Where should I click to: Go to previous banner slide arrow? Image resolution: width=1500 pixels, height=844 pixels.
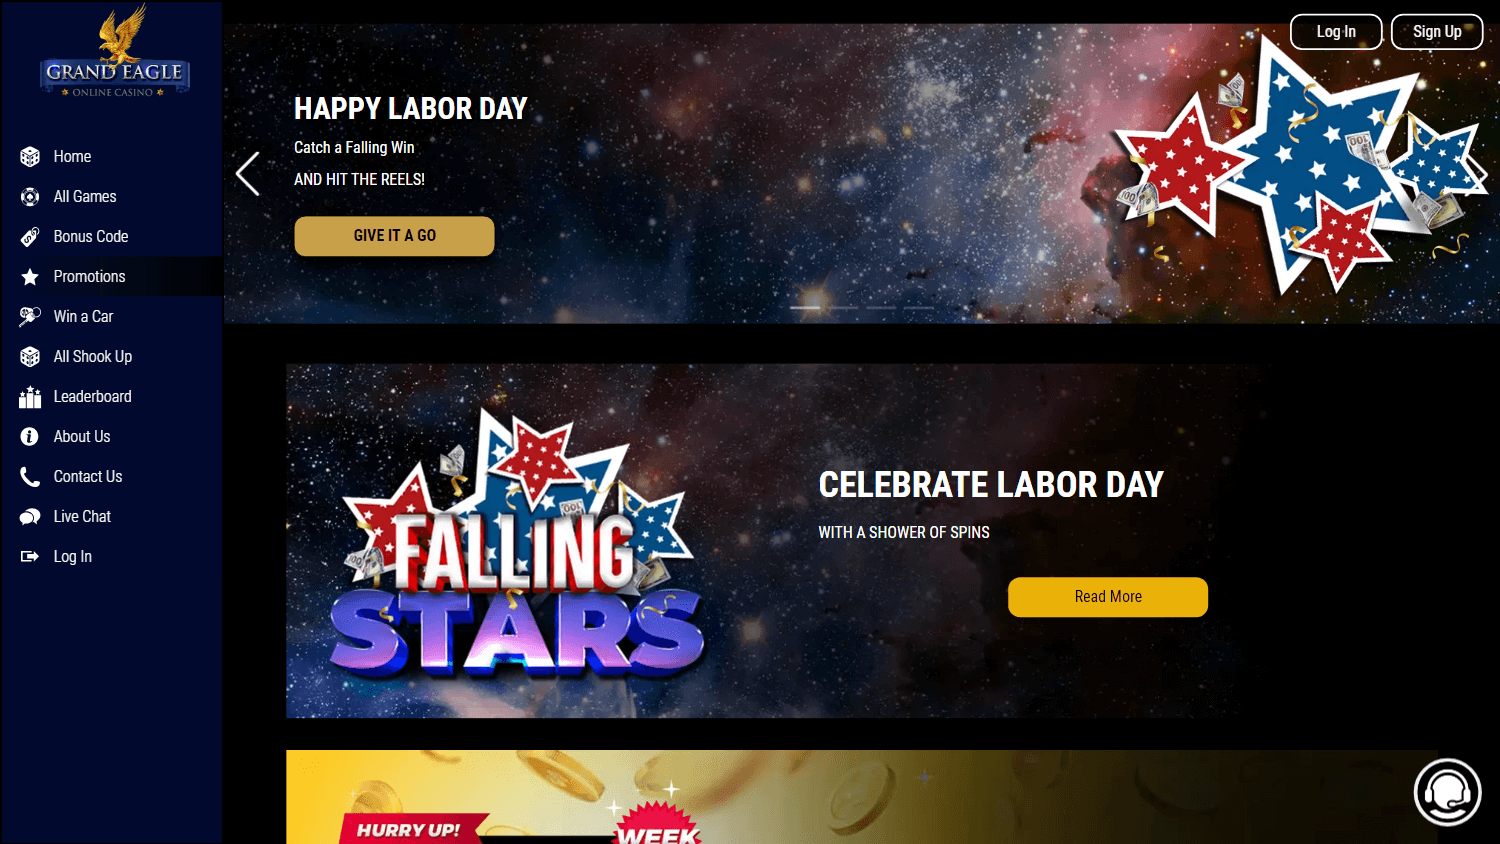tap(248, 174)
